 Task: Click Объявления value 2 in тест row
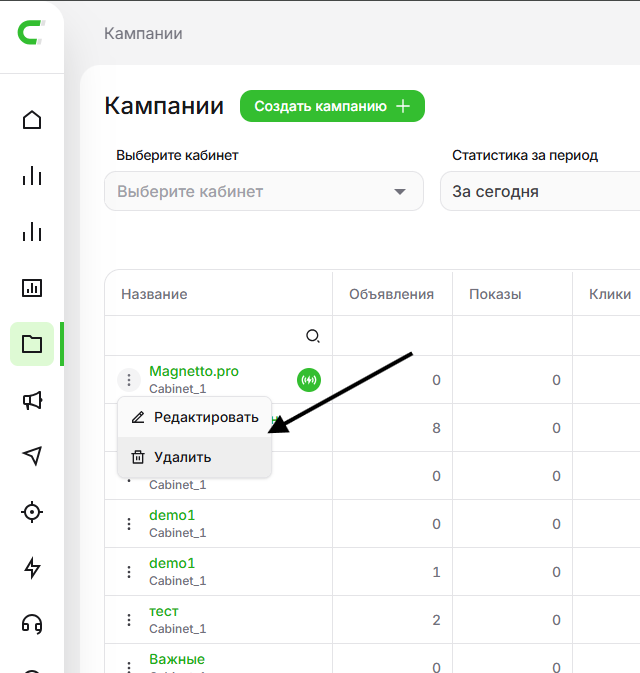point(436,620)
